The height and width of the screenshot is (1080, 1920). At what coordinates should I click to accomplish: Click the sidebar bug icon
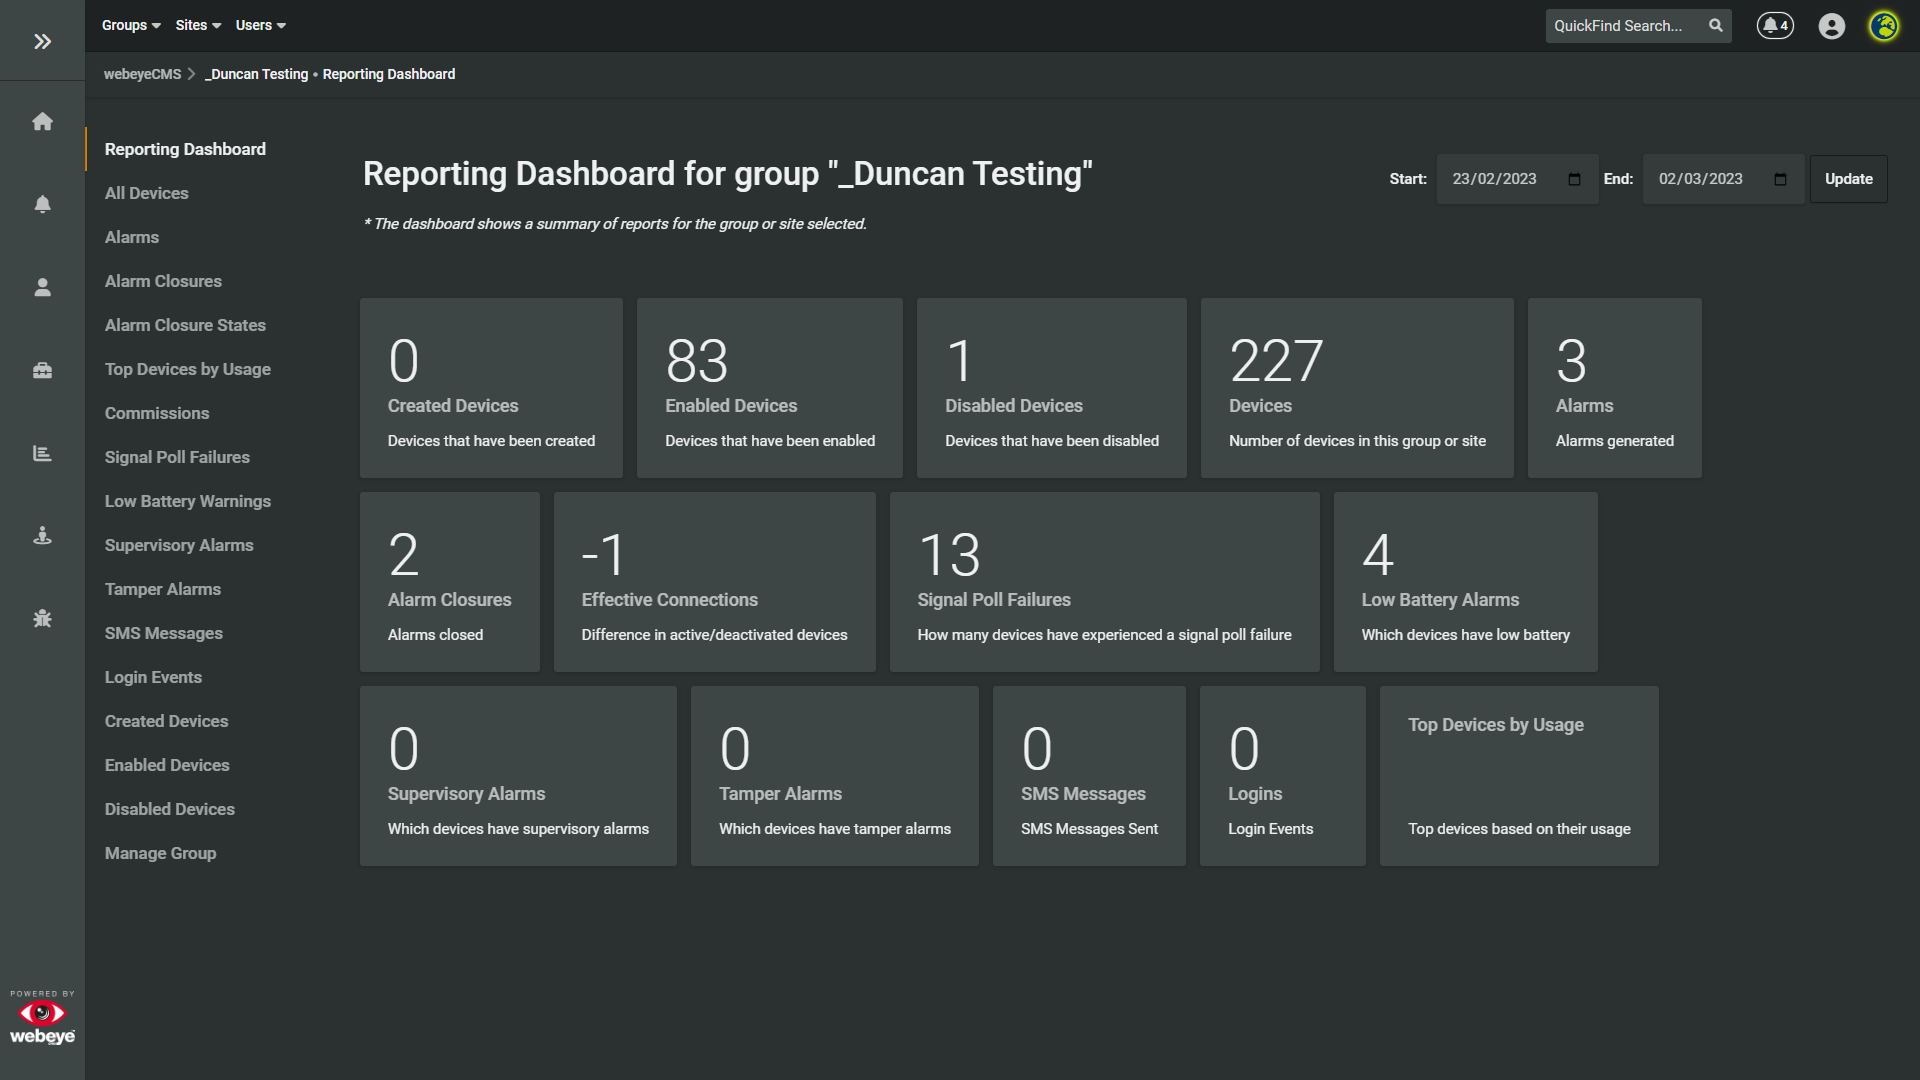pos(42,618)
